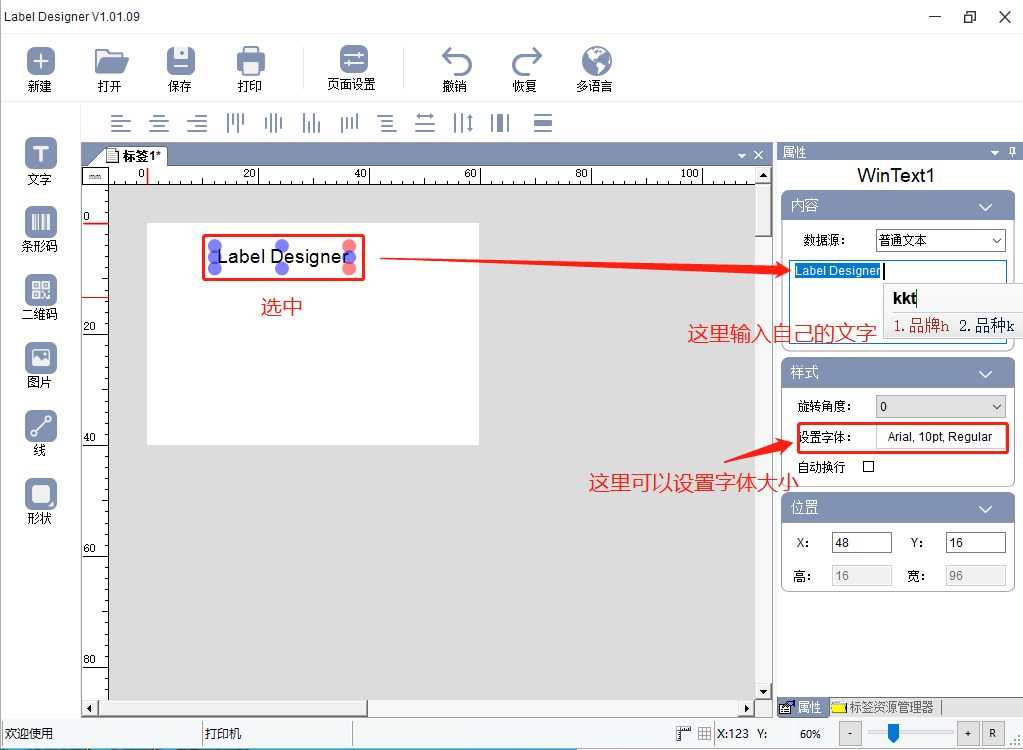Click the zoom slider handle
1023x750 pixels.
(893, 733)
